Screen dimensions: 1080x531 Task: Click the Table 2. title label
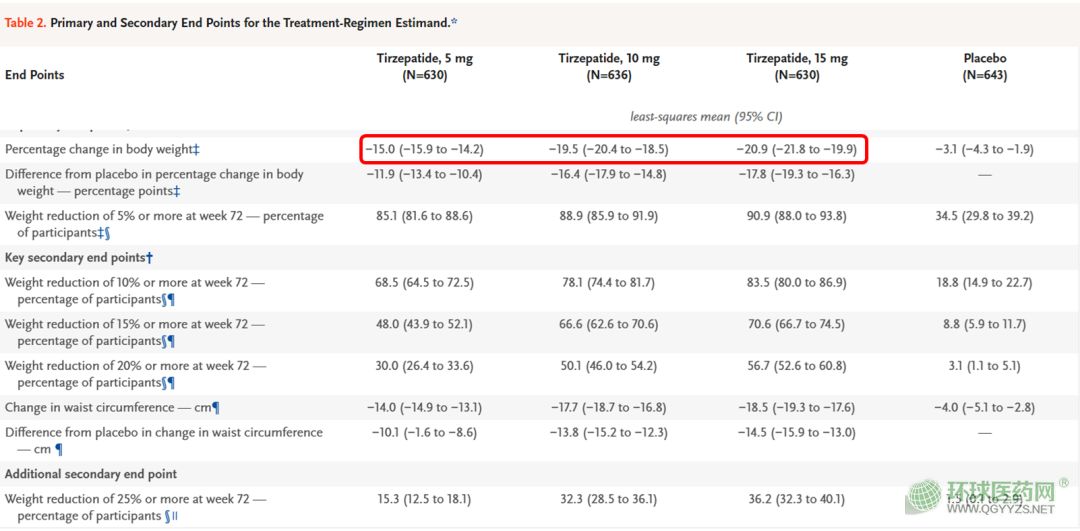point(24,22)
